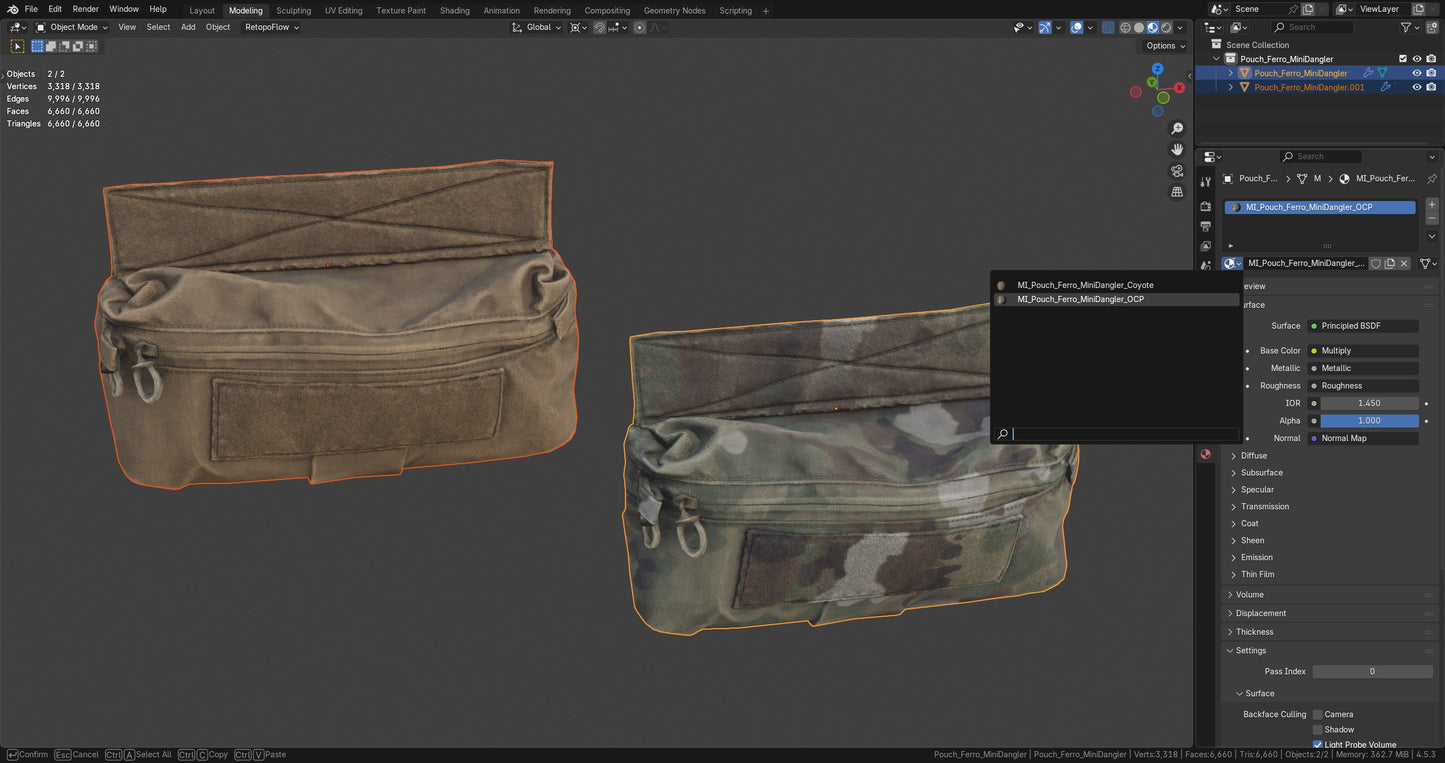Switch to Rendered viewport shading
This screenshot has width=1445, height=763.
pyautogui.click(x=1165, y=27)
